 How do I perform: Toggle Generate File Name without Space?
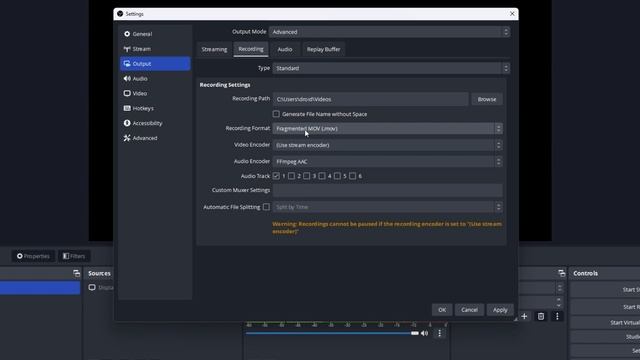pos(276,114)
